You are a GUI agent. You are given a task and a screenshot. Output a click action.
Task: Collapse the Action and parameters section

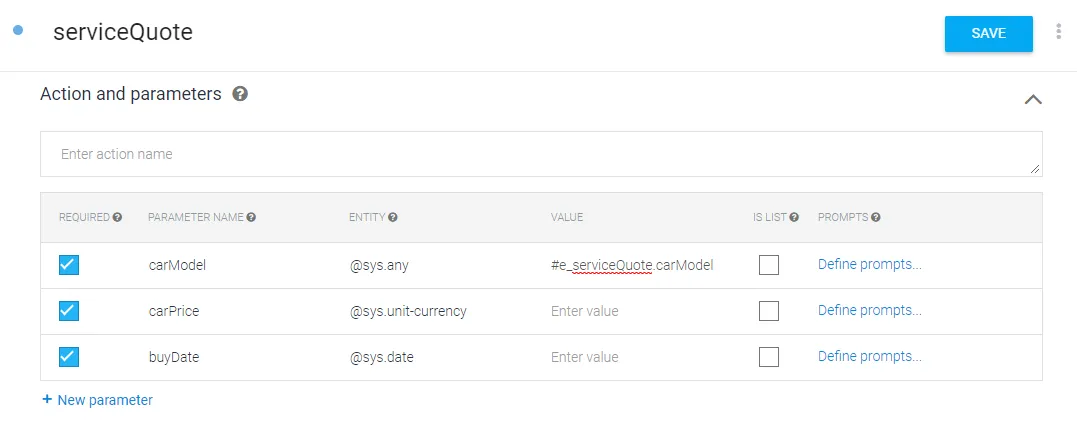pos(1033,99)
